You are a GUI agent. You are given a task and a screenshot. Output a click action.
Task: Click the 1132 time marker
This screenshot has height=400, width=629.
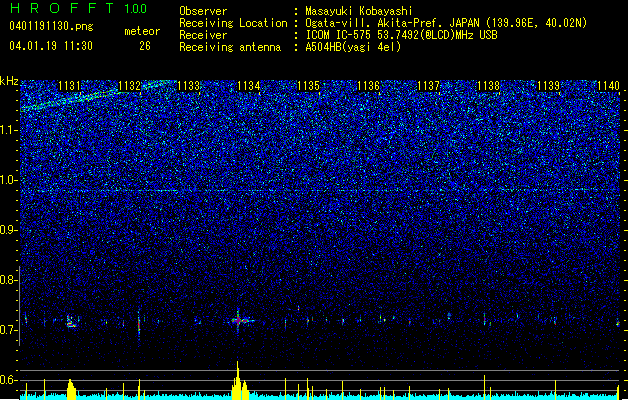click(x=130, y=86)
